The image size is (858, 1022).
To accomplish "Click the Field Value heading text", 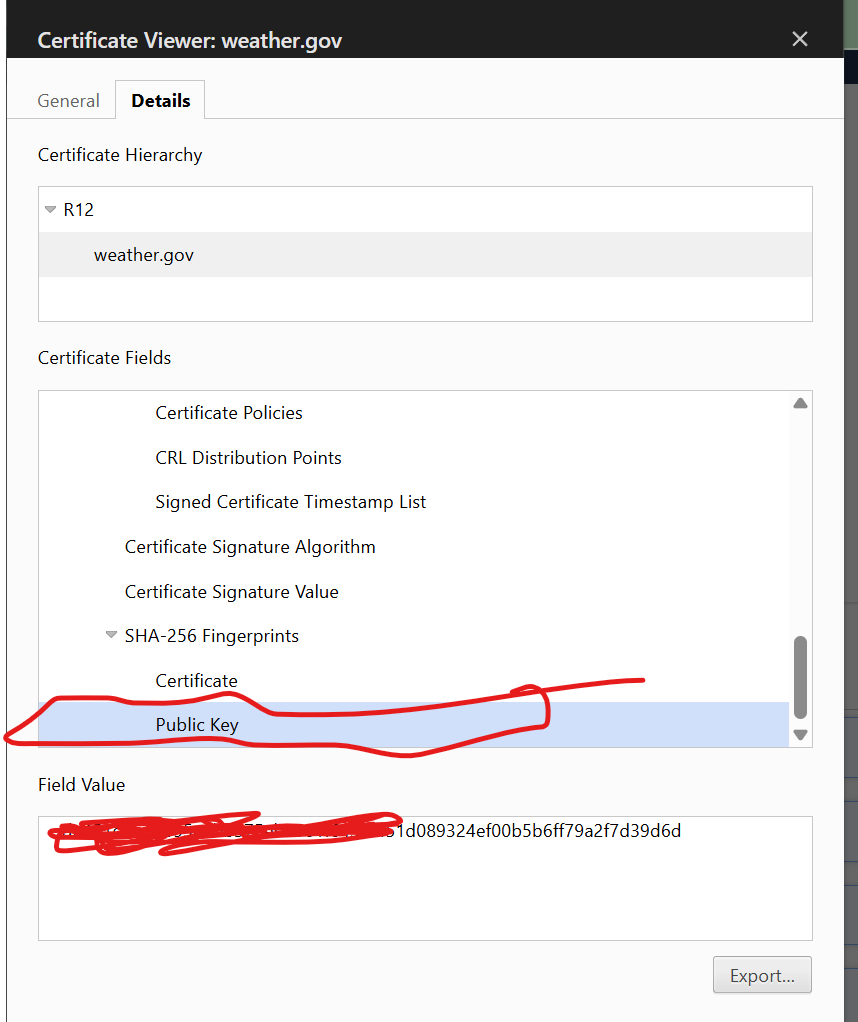I will coord(81,785).
